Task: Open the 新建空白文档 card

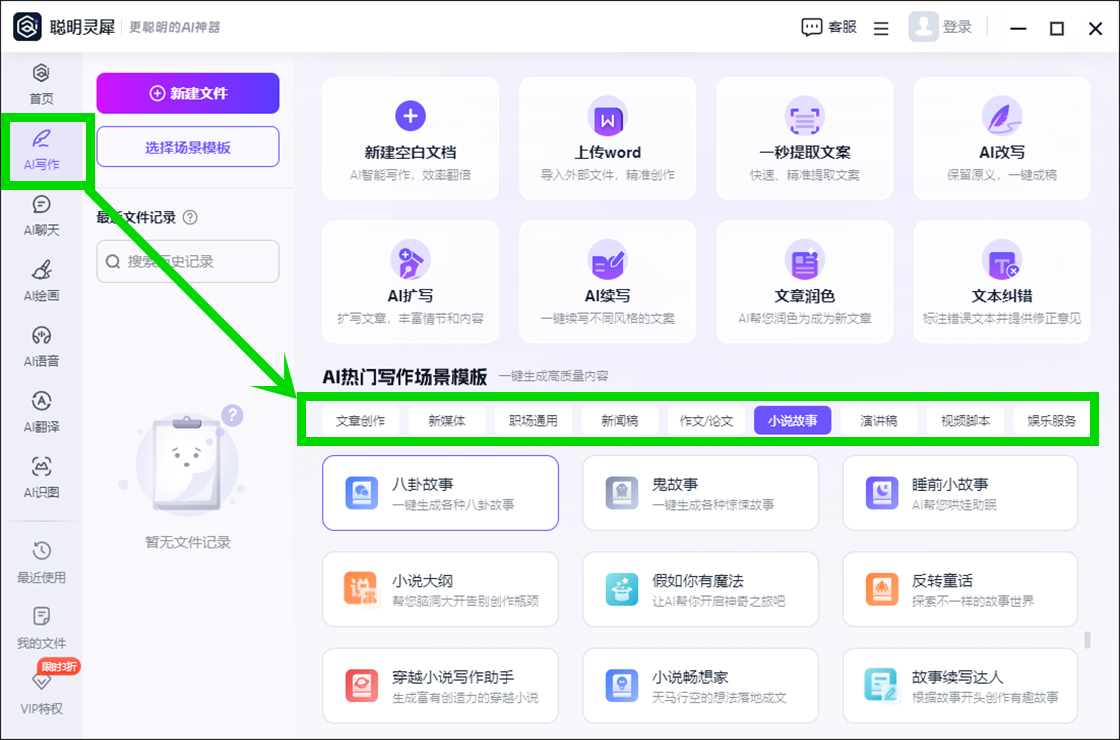Action: click(x=410, y=135)
